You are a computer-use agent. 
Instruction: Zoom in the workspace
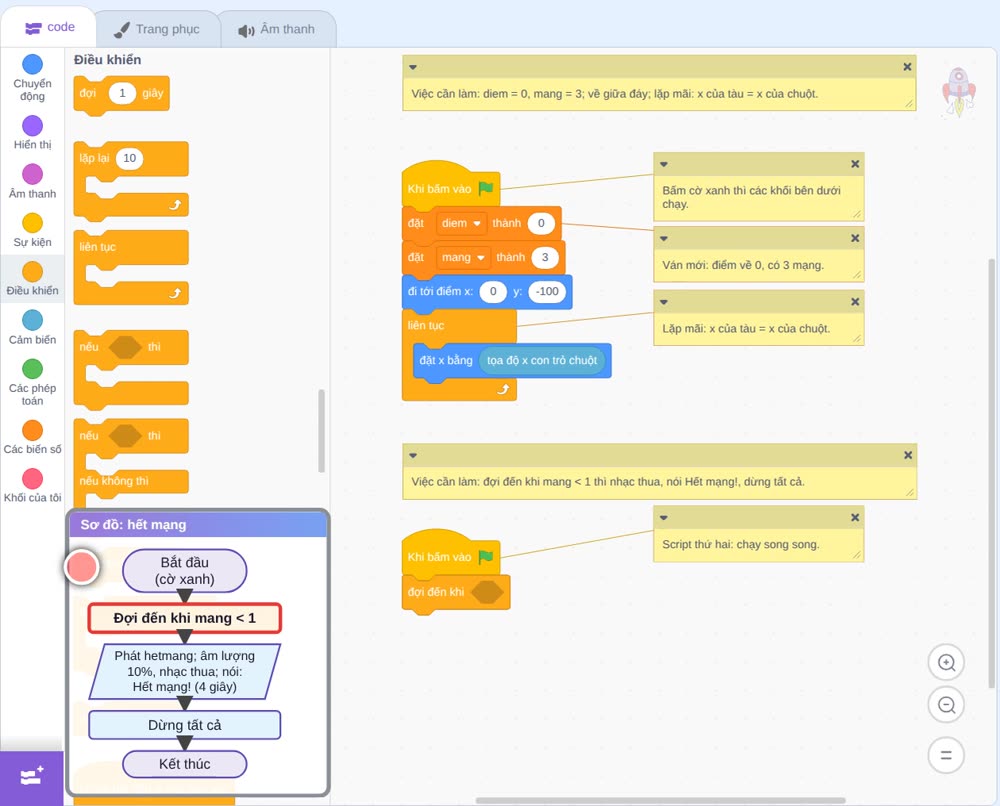point(946,663)
